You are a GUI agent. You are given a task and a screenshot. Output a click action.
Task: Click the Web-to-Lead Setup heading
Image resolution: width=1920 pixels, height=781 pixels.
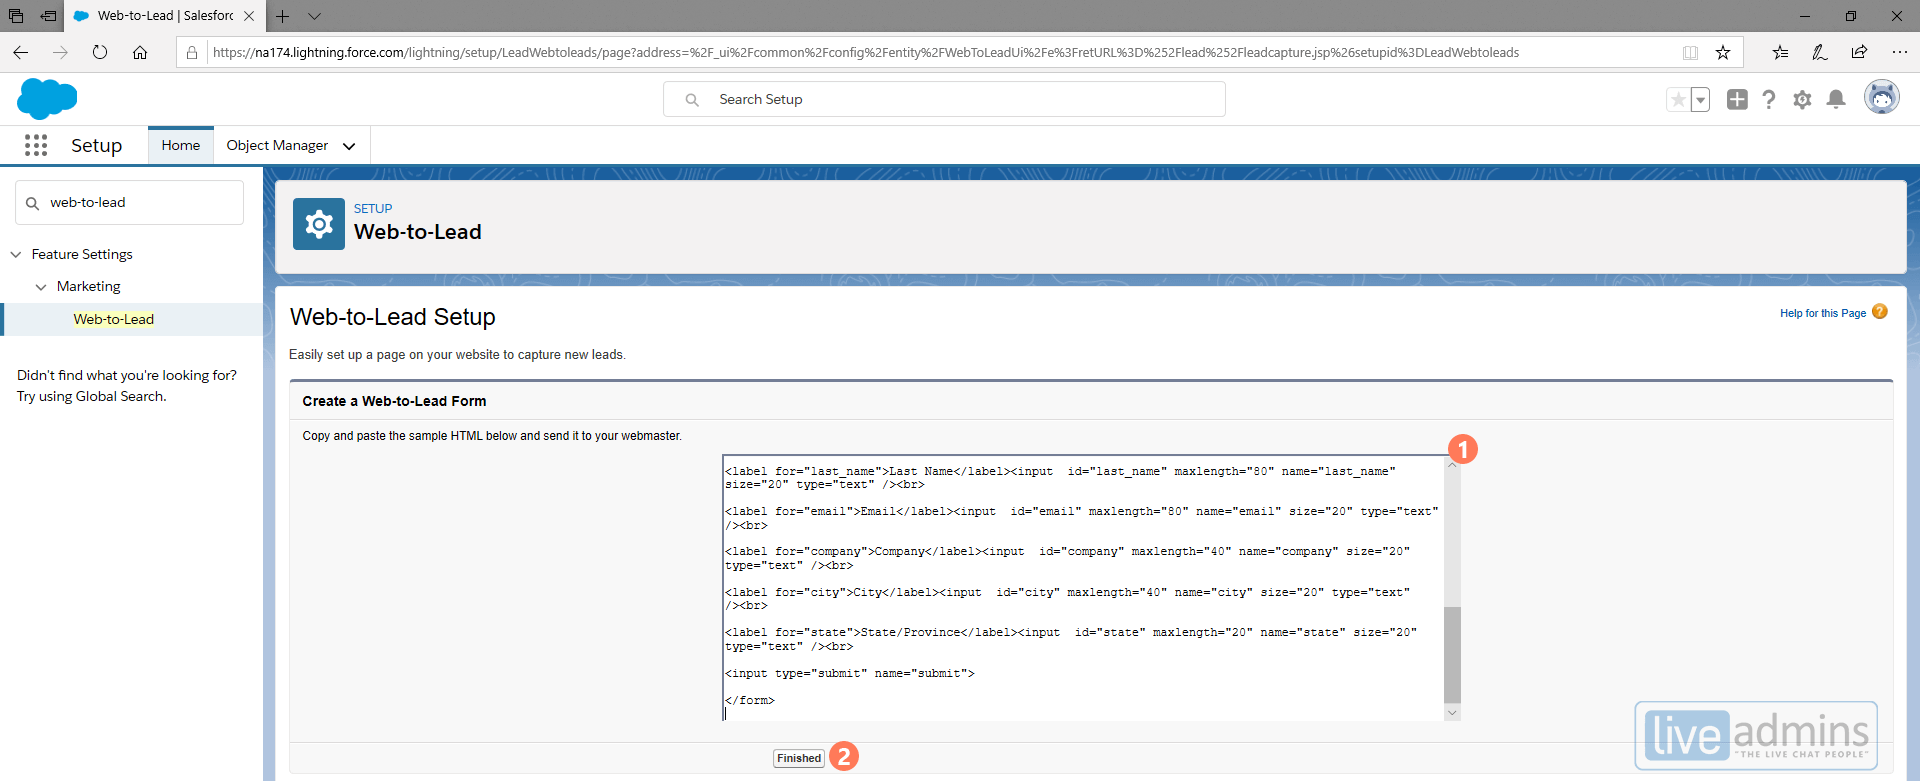click(393, 317)
